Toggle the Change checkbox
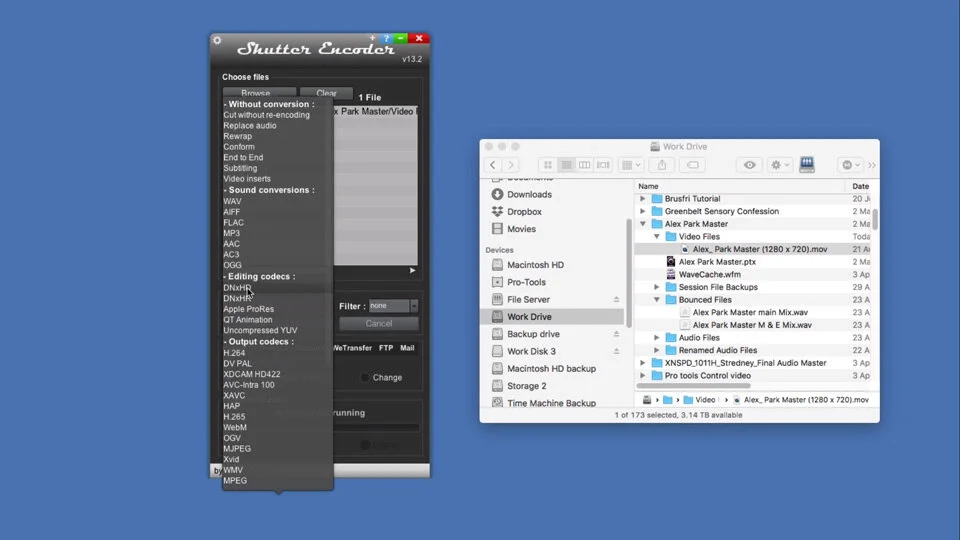Image resolution: width=960 pixels, height=540 pixels. point(365,378)
